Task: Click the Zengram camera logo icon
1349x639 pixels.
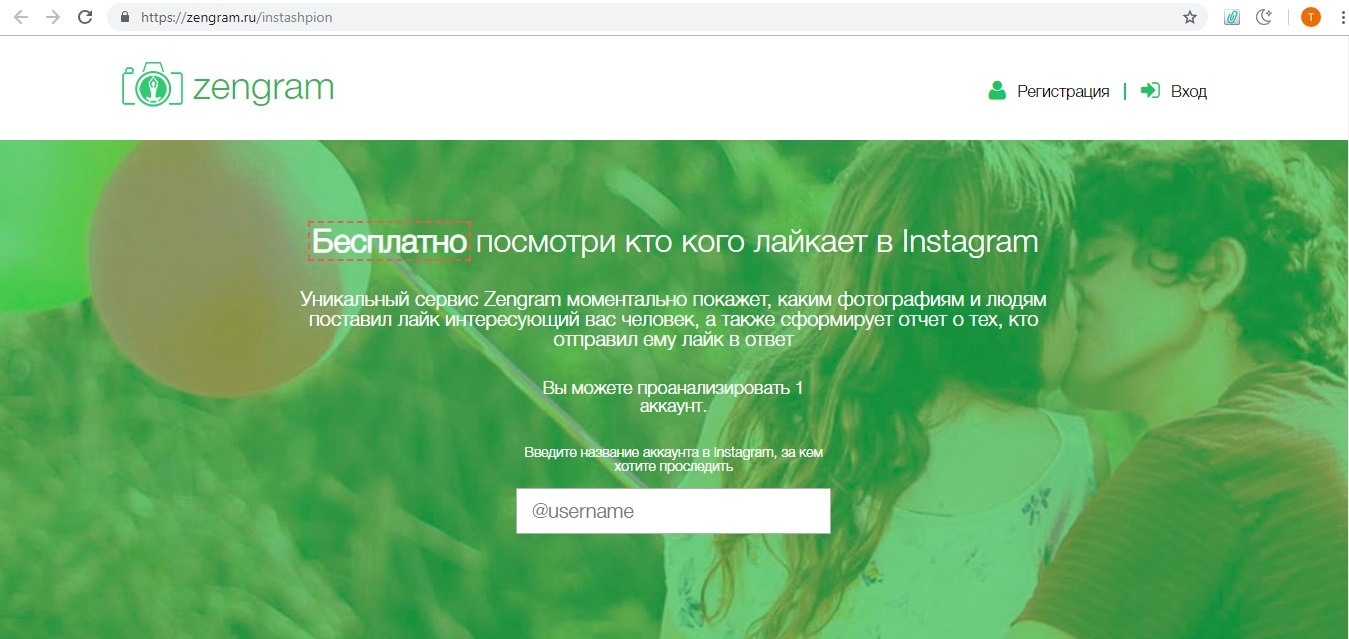Action: click(x=152, y=85)
